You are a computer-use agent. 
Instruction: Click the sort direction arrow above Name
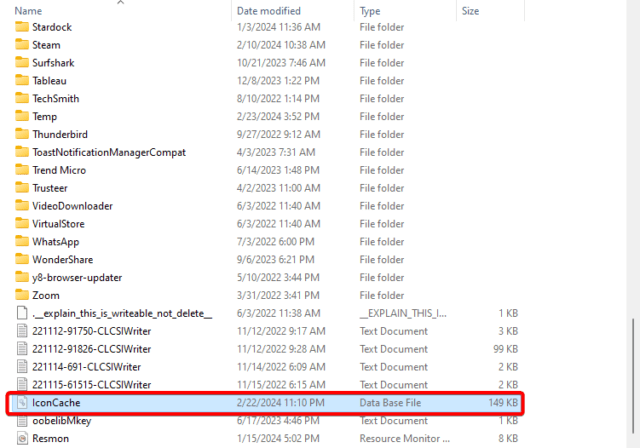[120, 2]
